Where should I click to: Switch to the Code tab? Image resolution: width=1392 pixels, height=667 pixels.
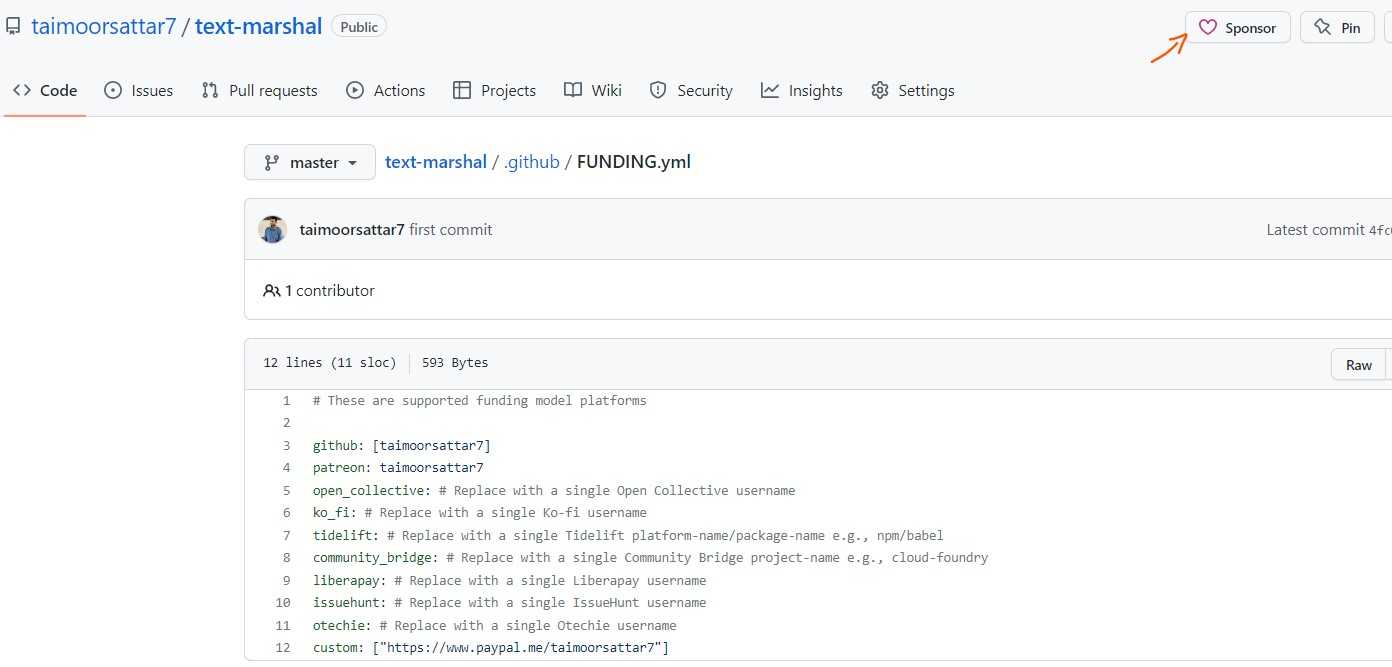pos(45,91)
